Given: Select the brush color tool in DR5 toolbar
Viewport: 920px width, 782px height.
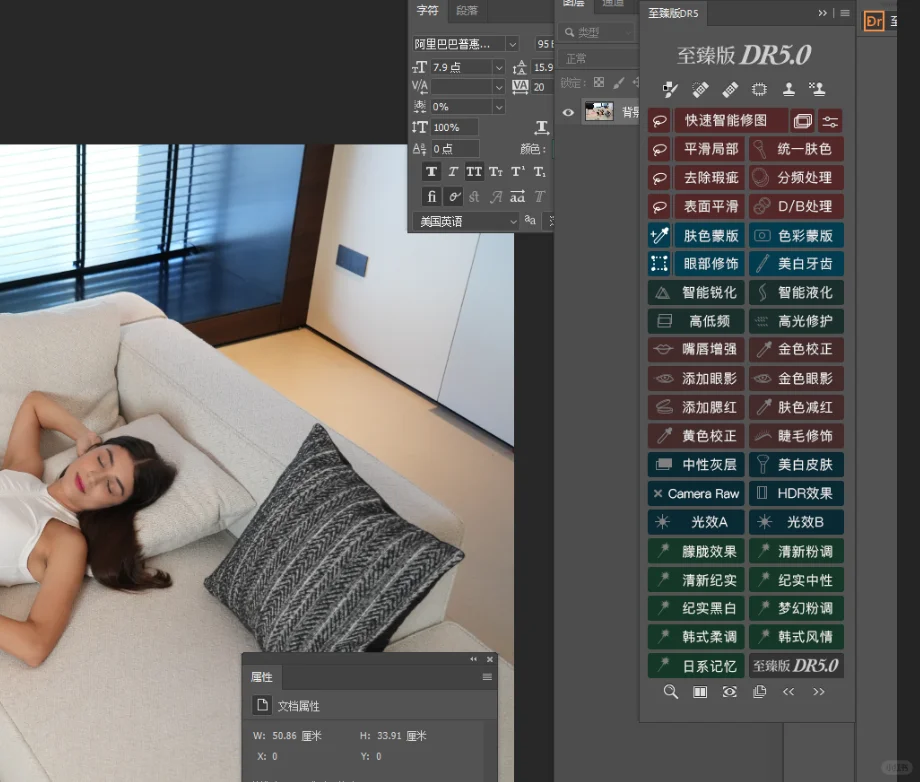Looking at the screenshot, I should 669,89.
